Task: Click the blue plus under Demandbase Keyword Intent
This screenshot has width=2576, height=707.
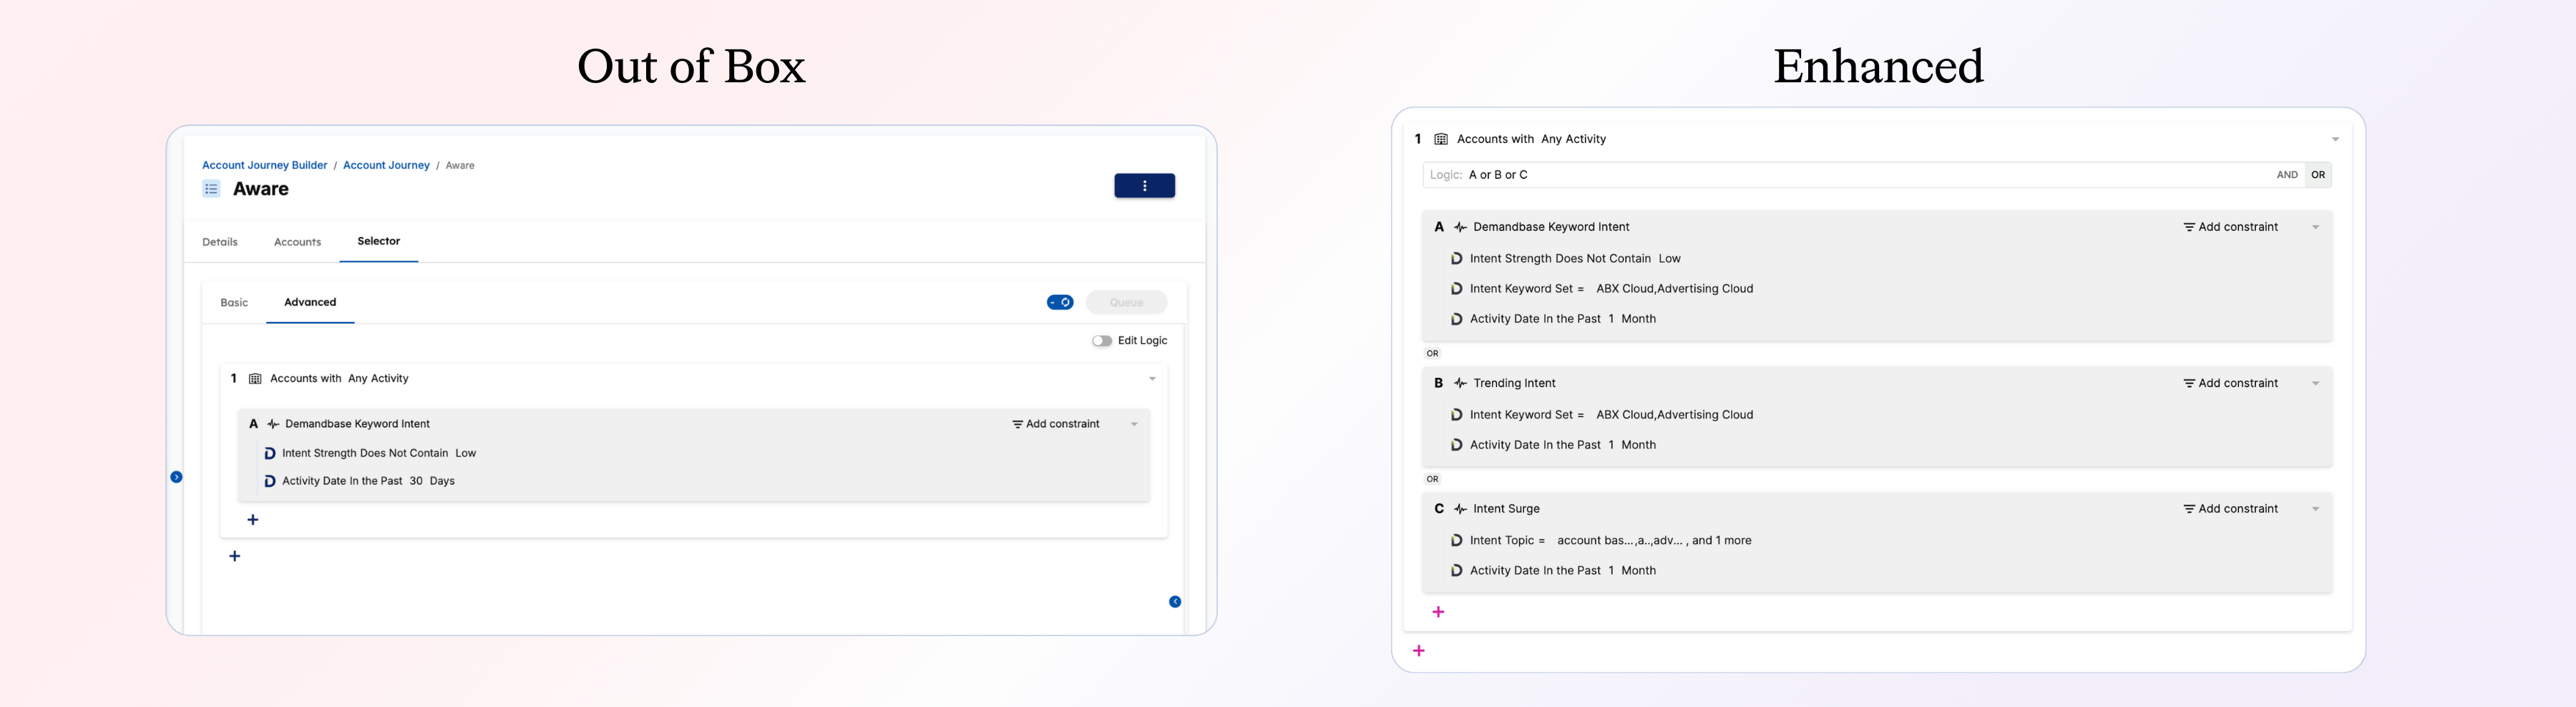Action: (x=253, y=520)
